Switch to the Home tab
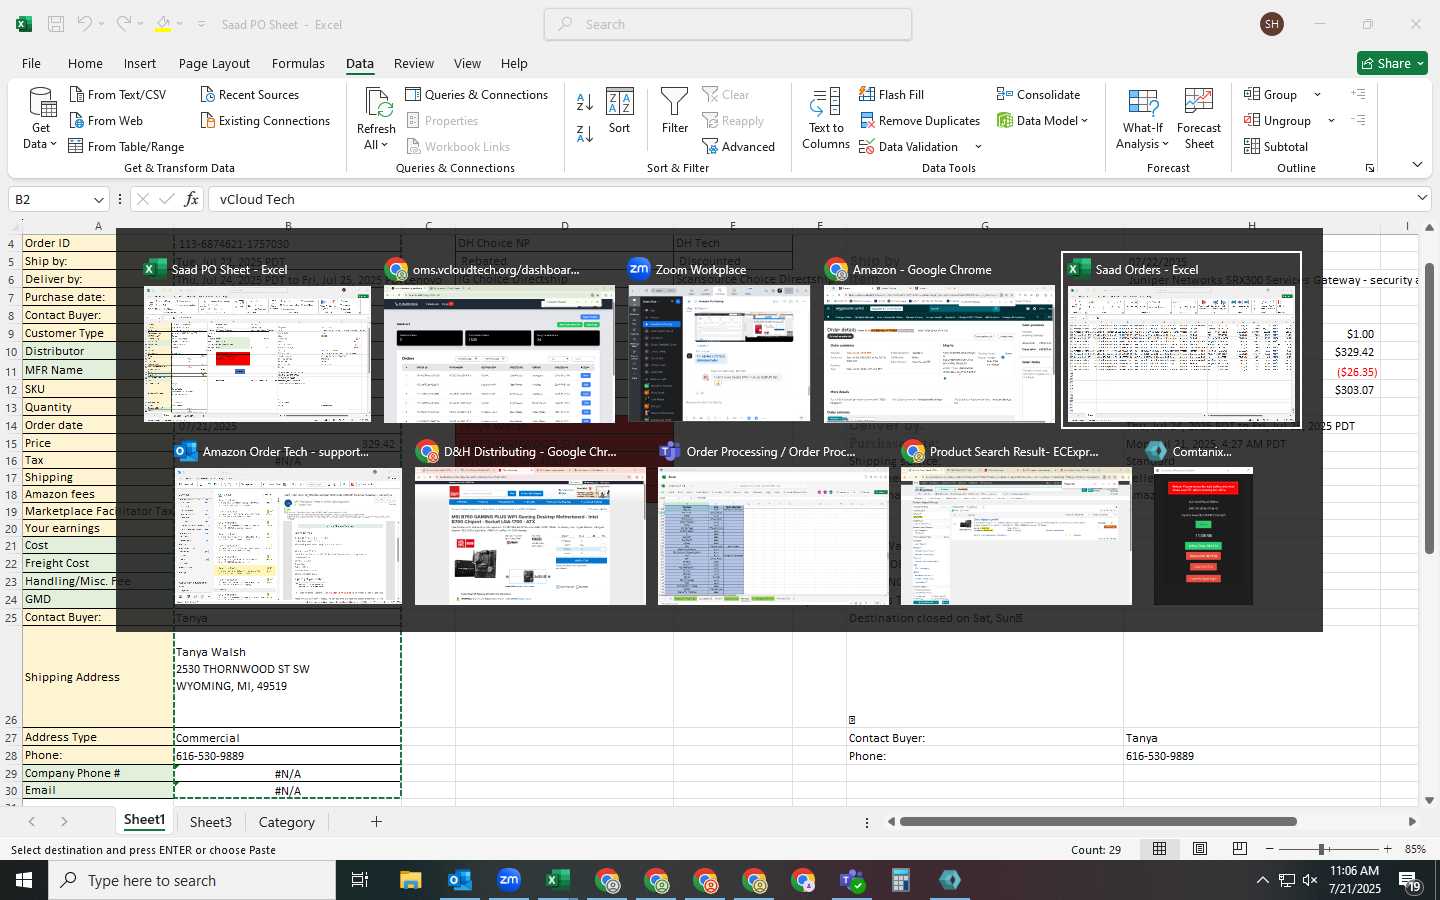1440x900 pixels. pos(85,63)
